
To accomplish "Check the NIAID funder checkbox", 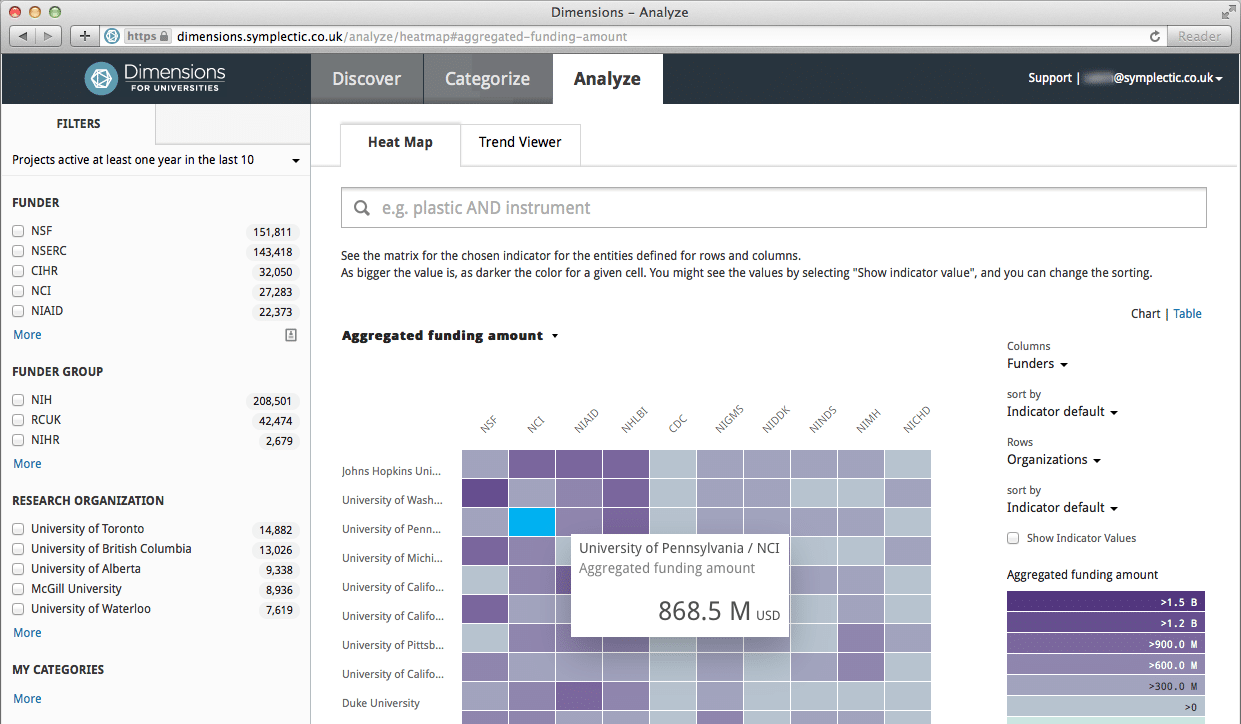I will tap(18, 311).
